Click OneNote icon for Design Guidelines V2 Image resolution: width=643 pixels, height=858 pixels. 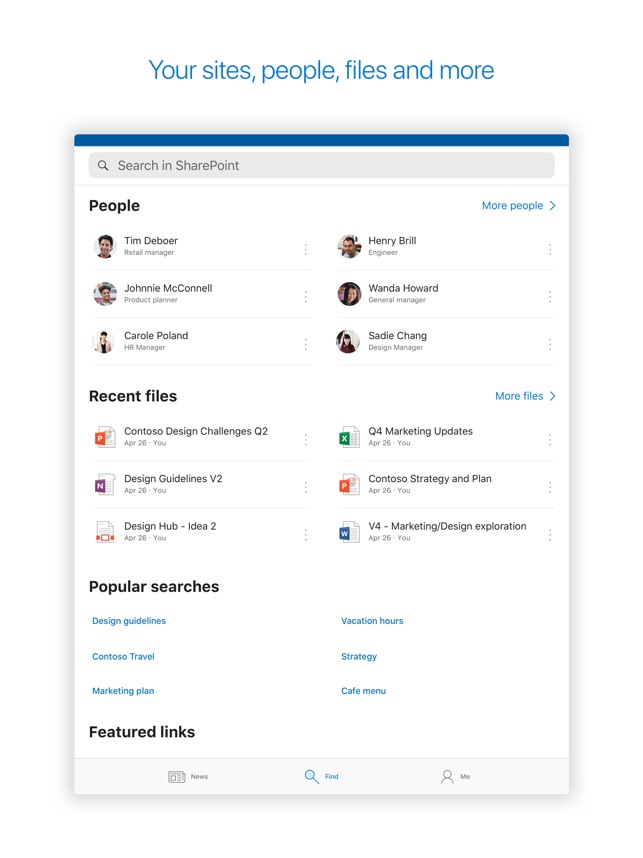pyautogui.click(x=105, y=484)
